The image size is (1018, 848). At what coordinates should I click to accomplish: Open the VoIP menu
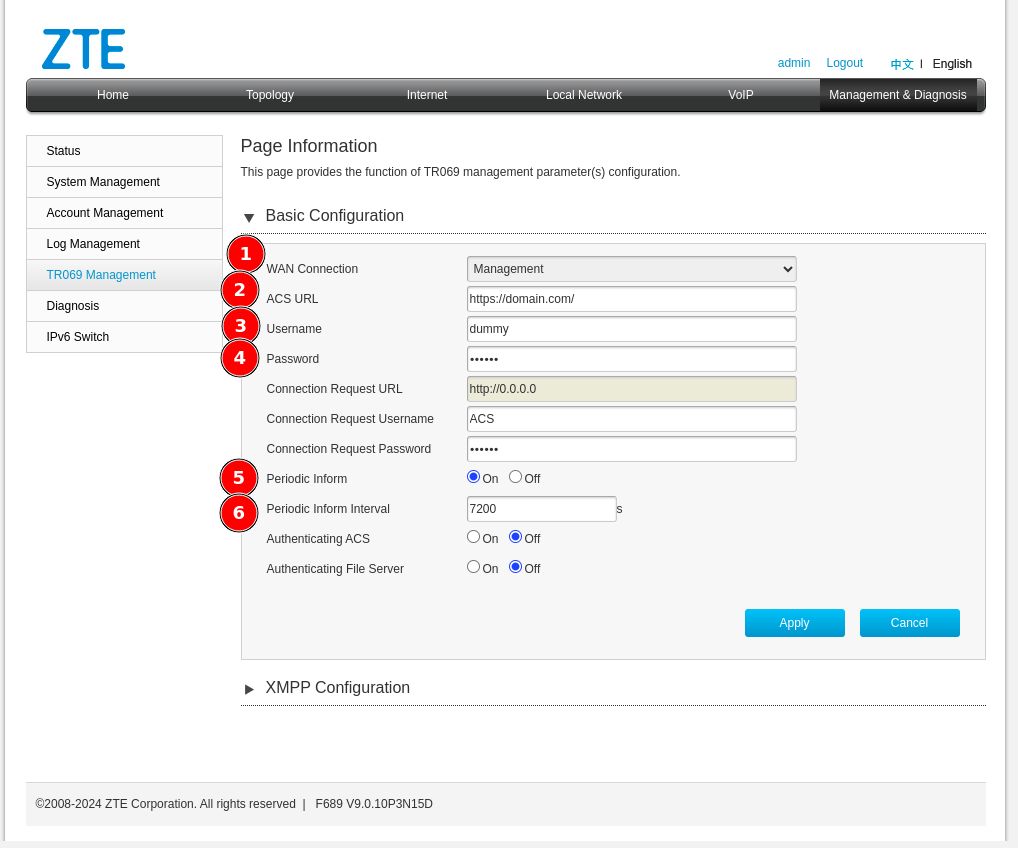click(740, 95)
